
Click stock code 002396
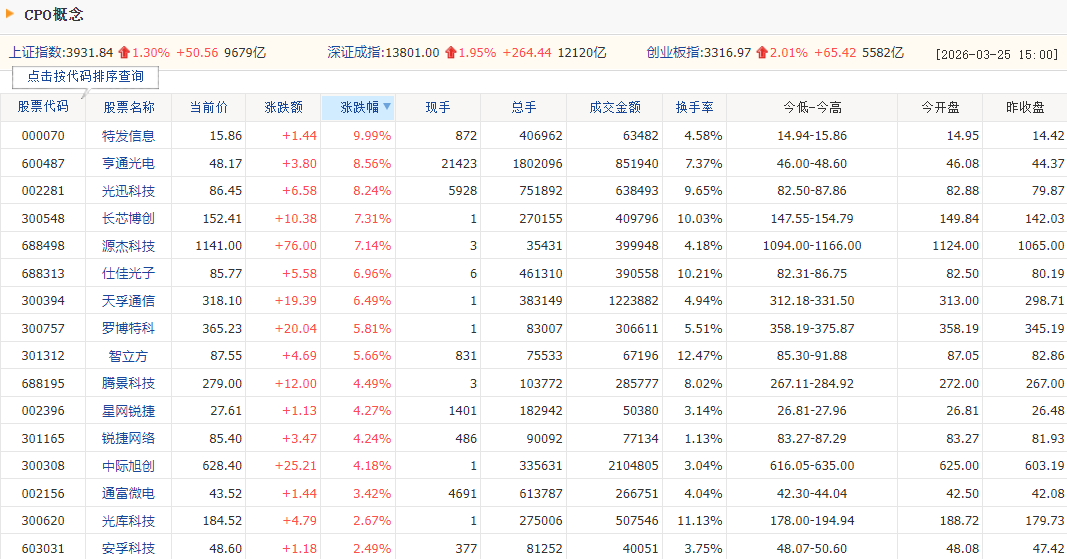point(43,411)
